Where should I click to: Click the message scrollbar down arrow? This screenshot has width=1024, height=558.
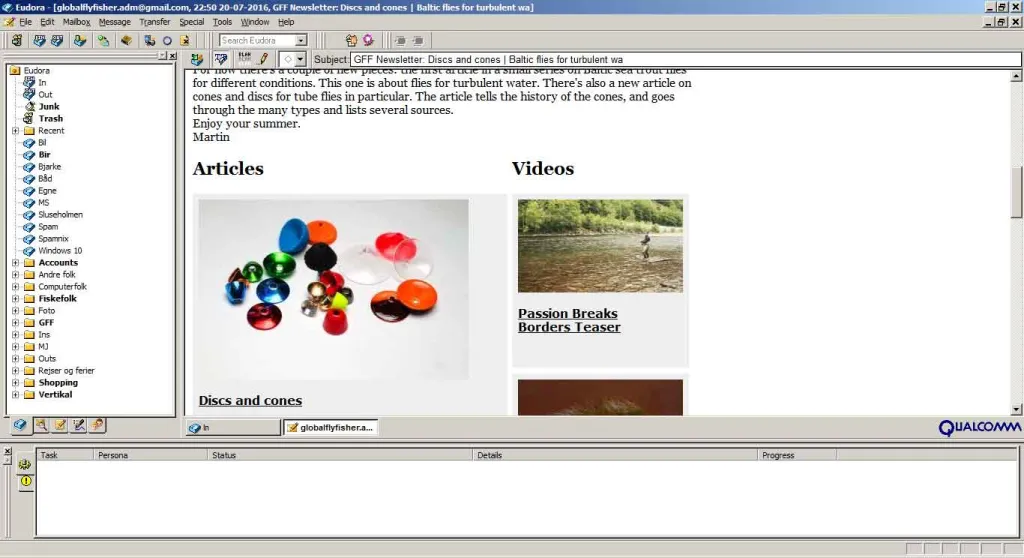pos(1016,410)
